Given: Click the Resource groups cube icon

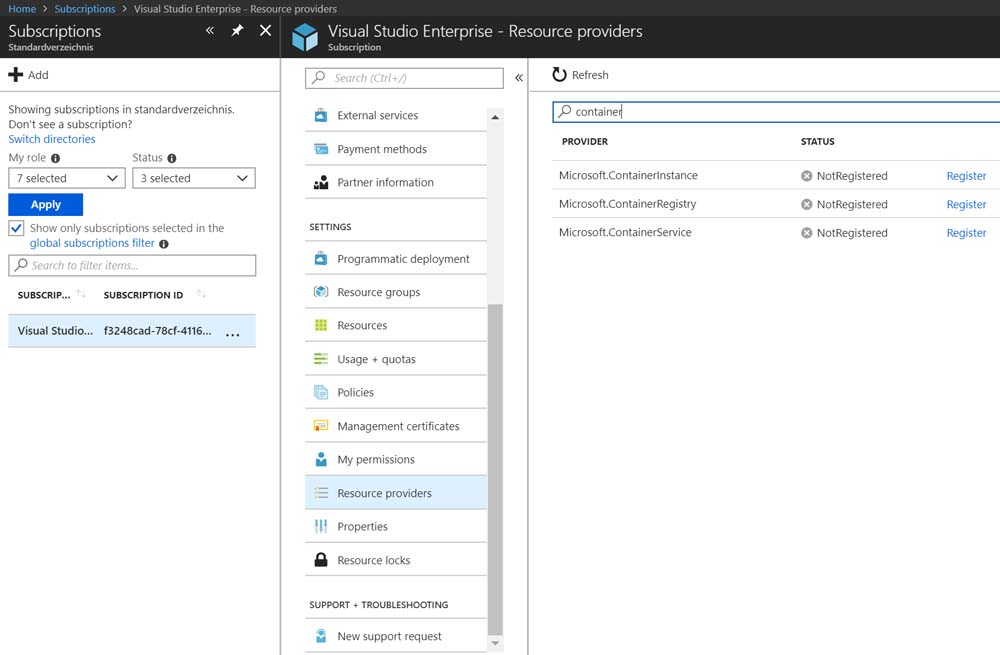Looking at the screenshot, I should click(x=321, y=292).
